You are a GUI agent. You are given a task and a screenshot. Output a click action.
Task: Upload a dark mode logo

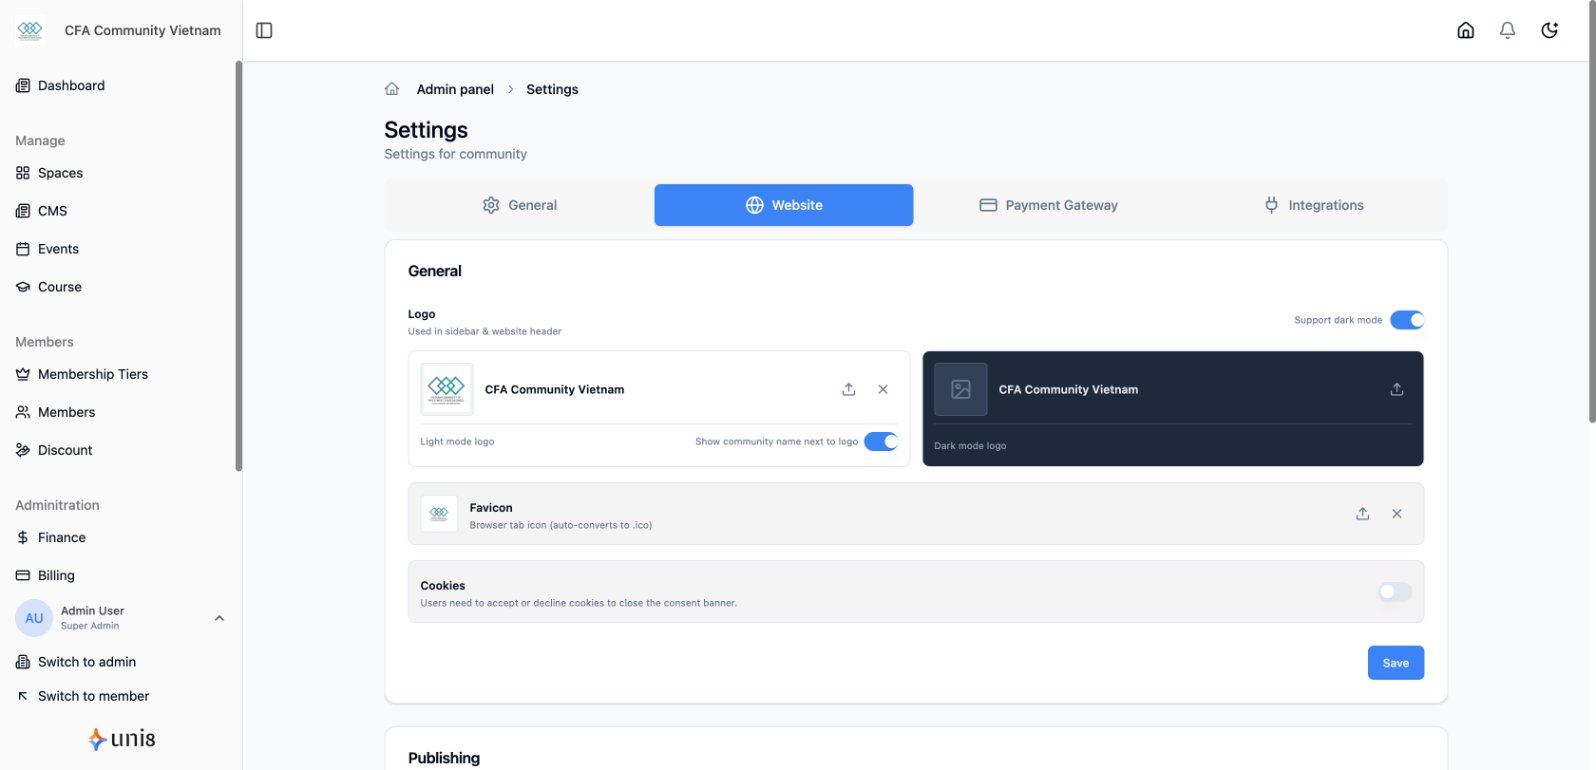pyautogui.click(x=1396, y=389)
